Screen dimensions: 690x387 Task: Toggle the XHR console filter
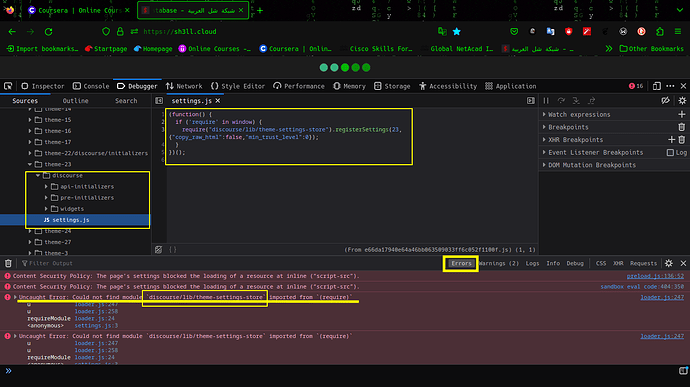tap(618, 263)
